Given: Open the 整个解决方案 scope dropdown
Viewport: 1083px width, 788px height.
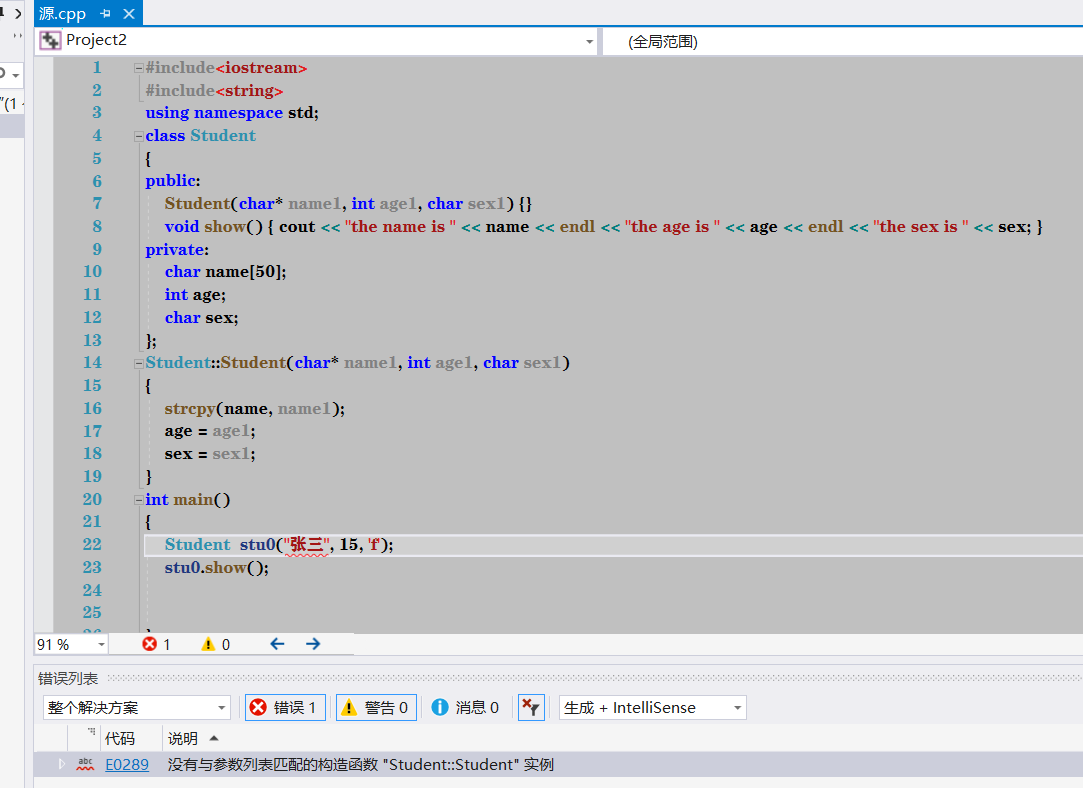Looking at the screenshot, I should coord(136,708).
